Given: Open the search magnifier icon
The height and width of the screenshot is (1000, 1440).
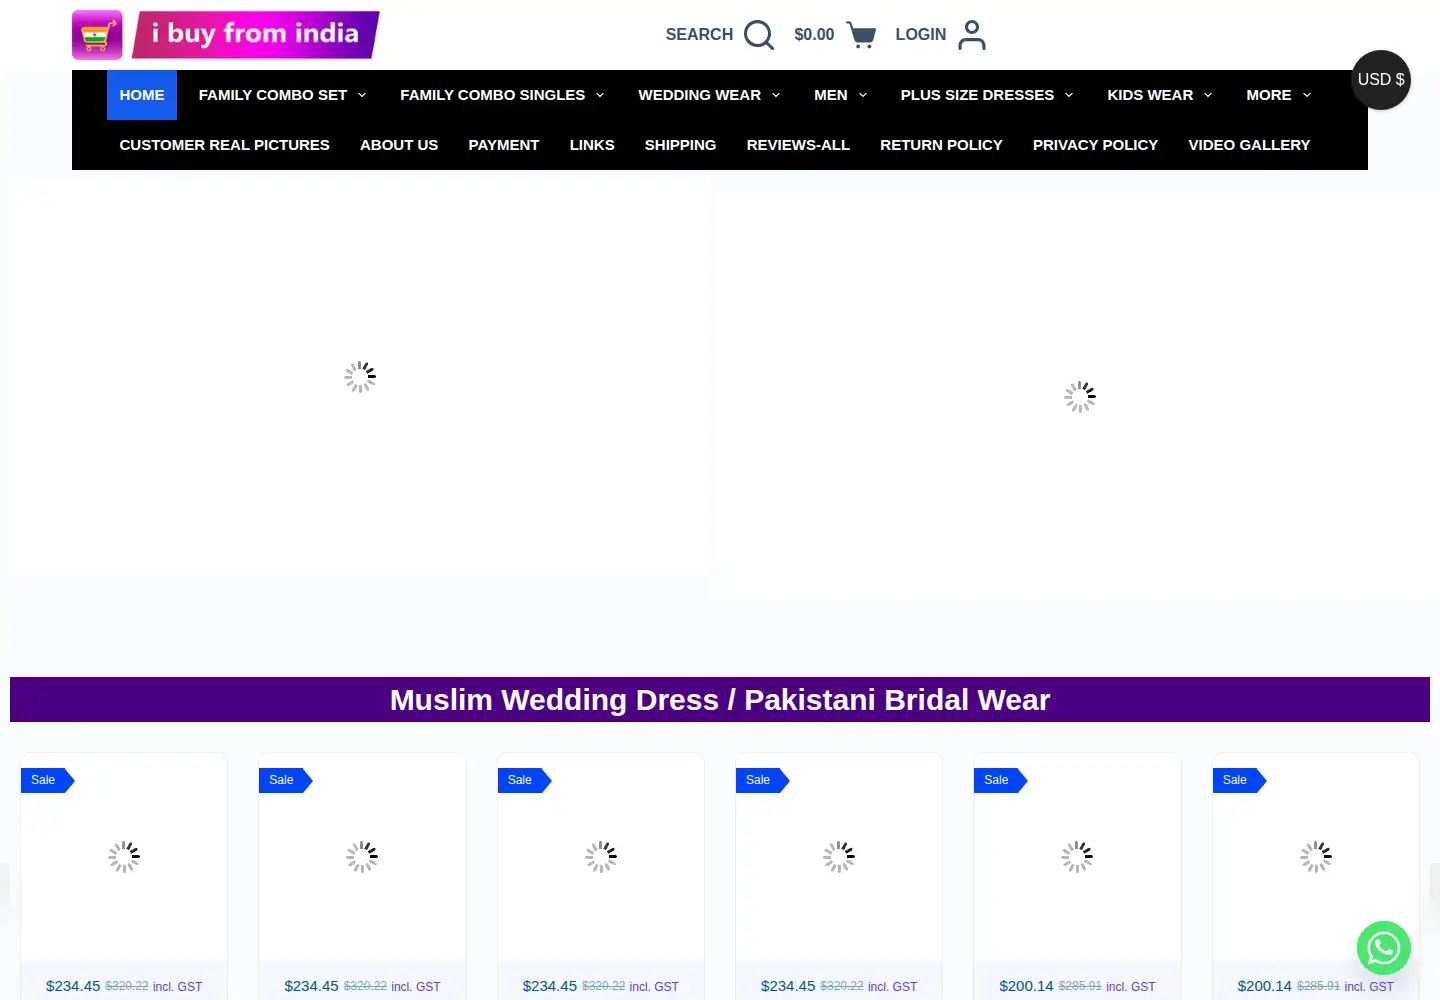Looking at the screenshot, I should click(x=759, y=35).
